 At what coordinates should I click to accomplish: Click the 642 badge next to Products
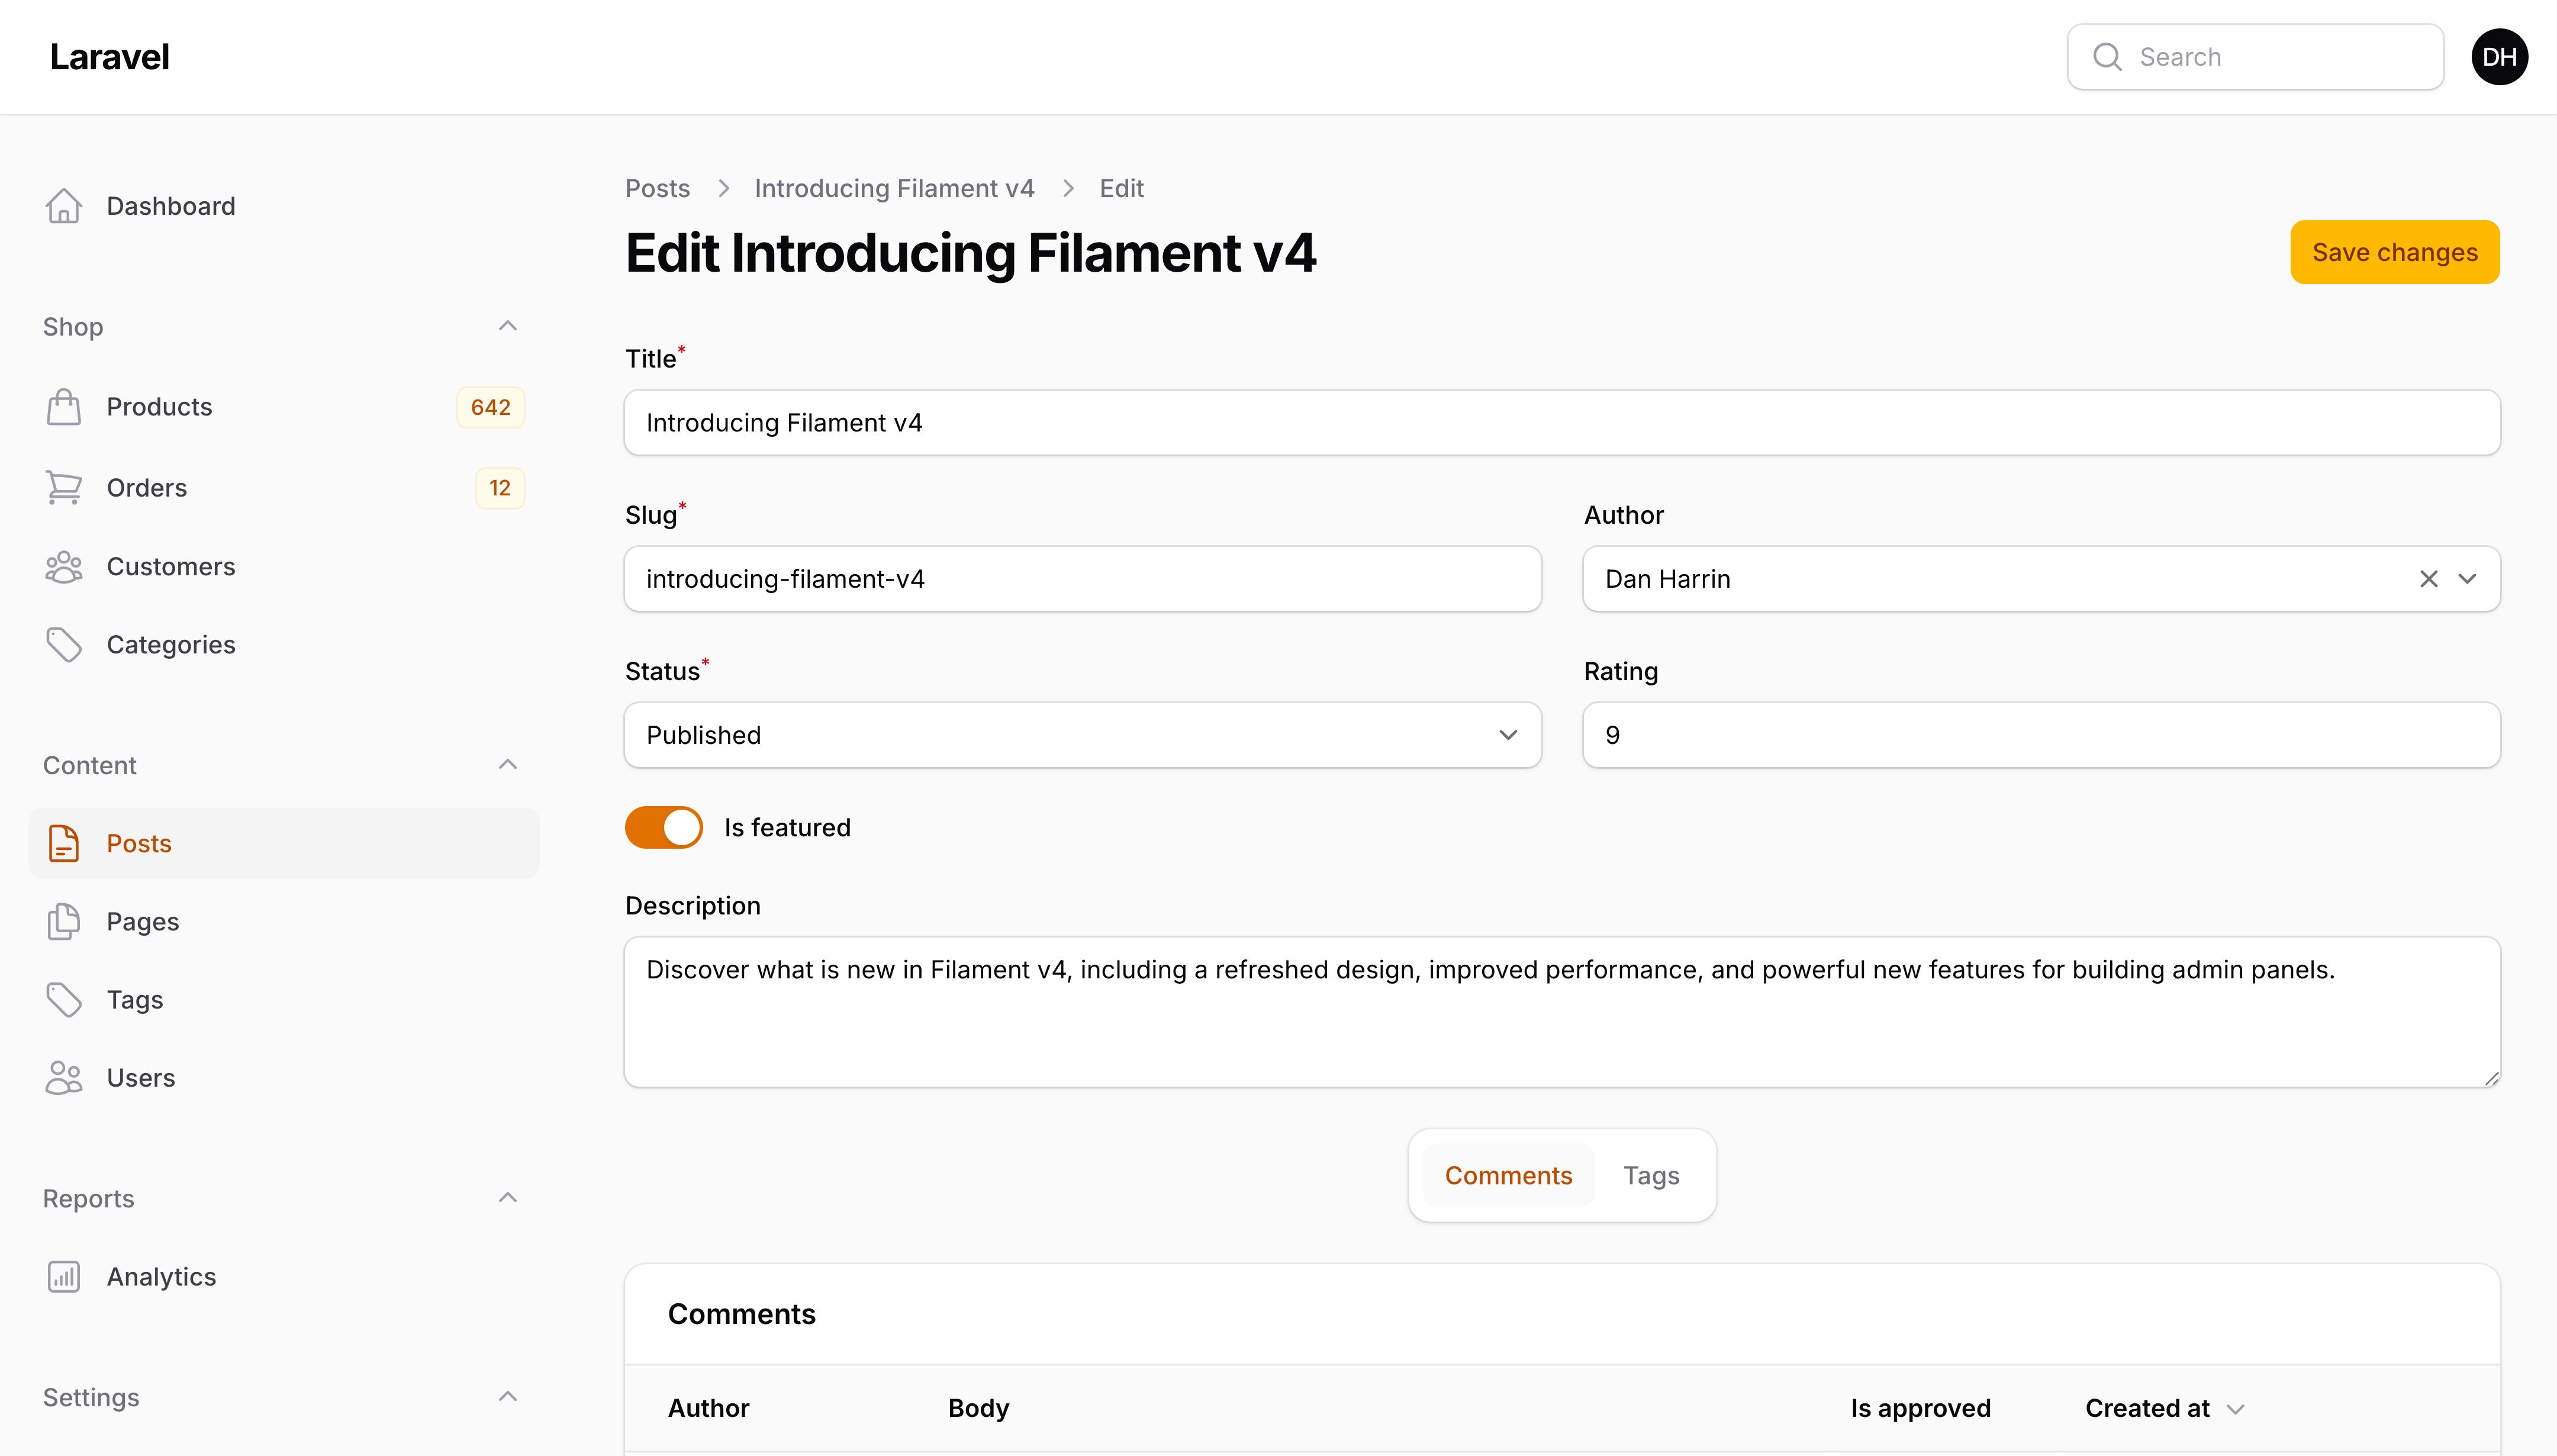[491, 407]
